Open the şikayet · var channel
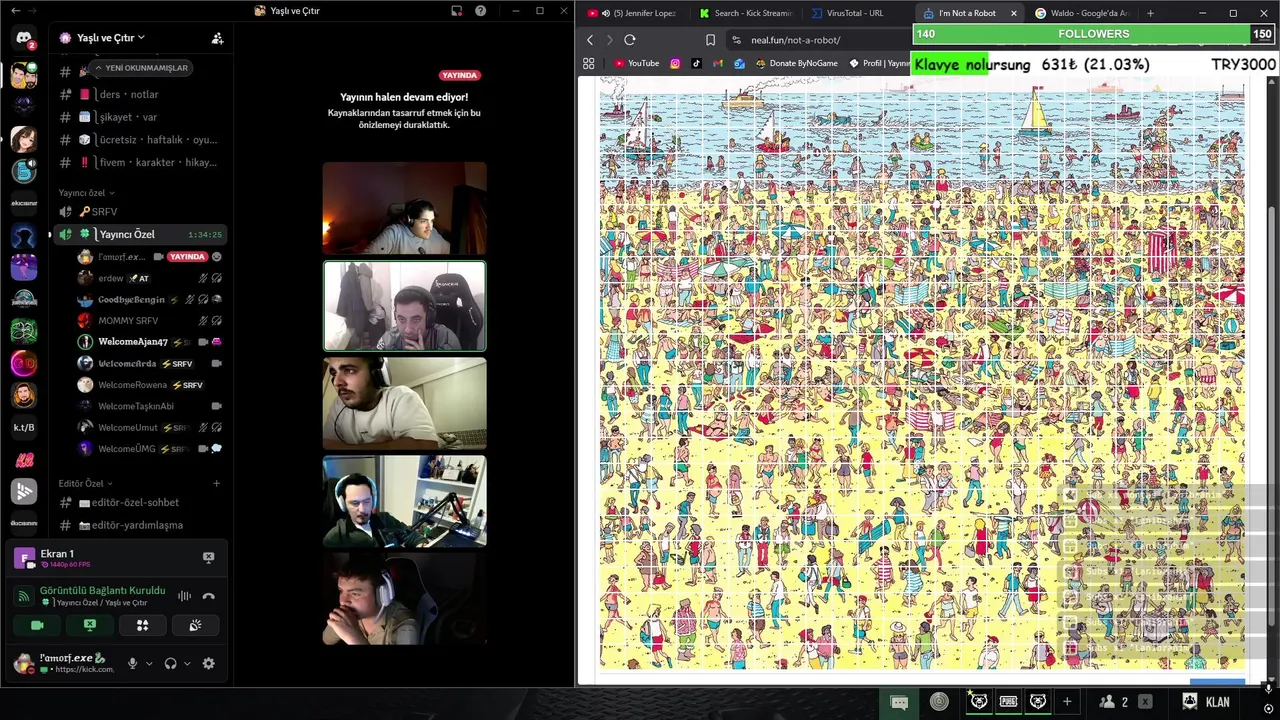 tap(140, 117)
